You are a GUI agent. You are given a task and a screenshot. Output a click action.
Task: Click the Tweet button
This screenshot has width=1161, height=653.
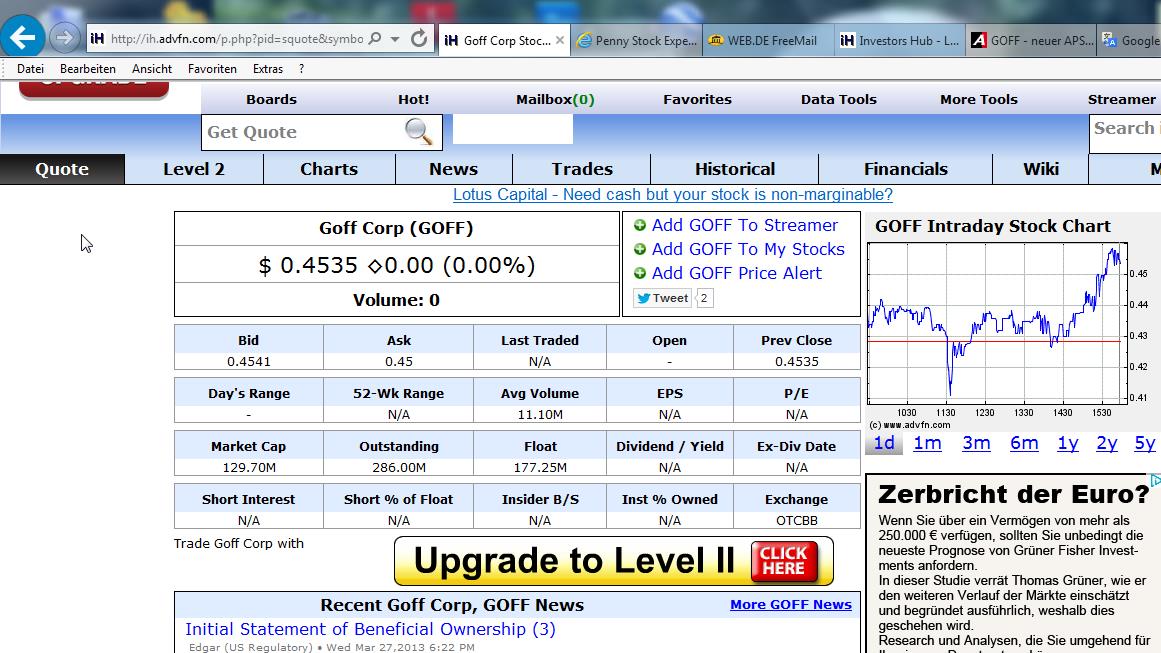[x=662, y=298]
